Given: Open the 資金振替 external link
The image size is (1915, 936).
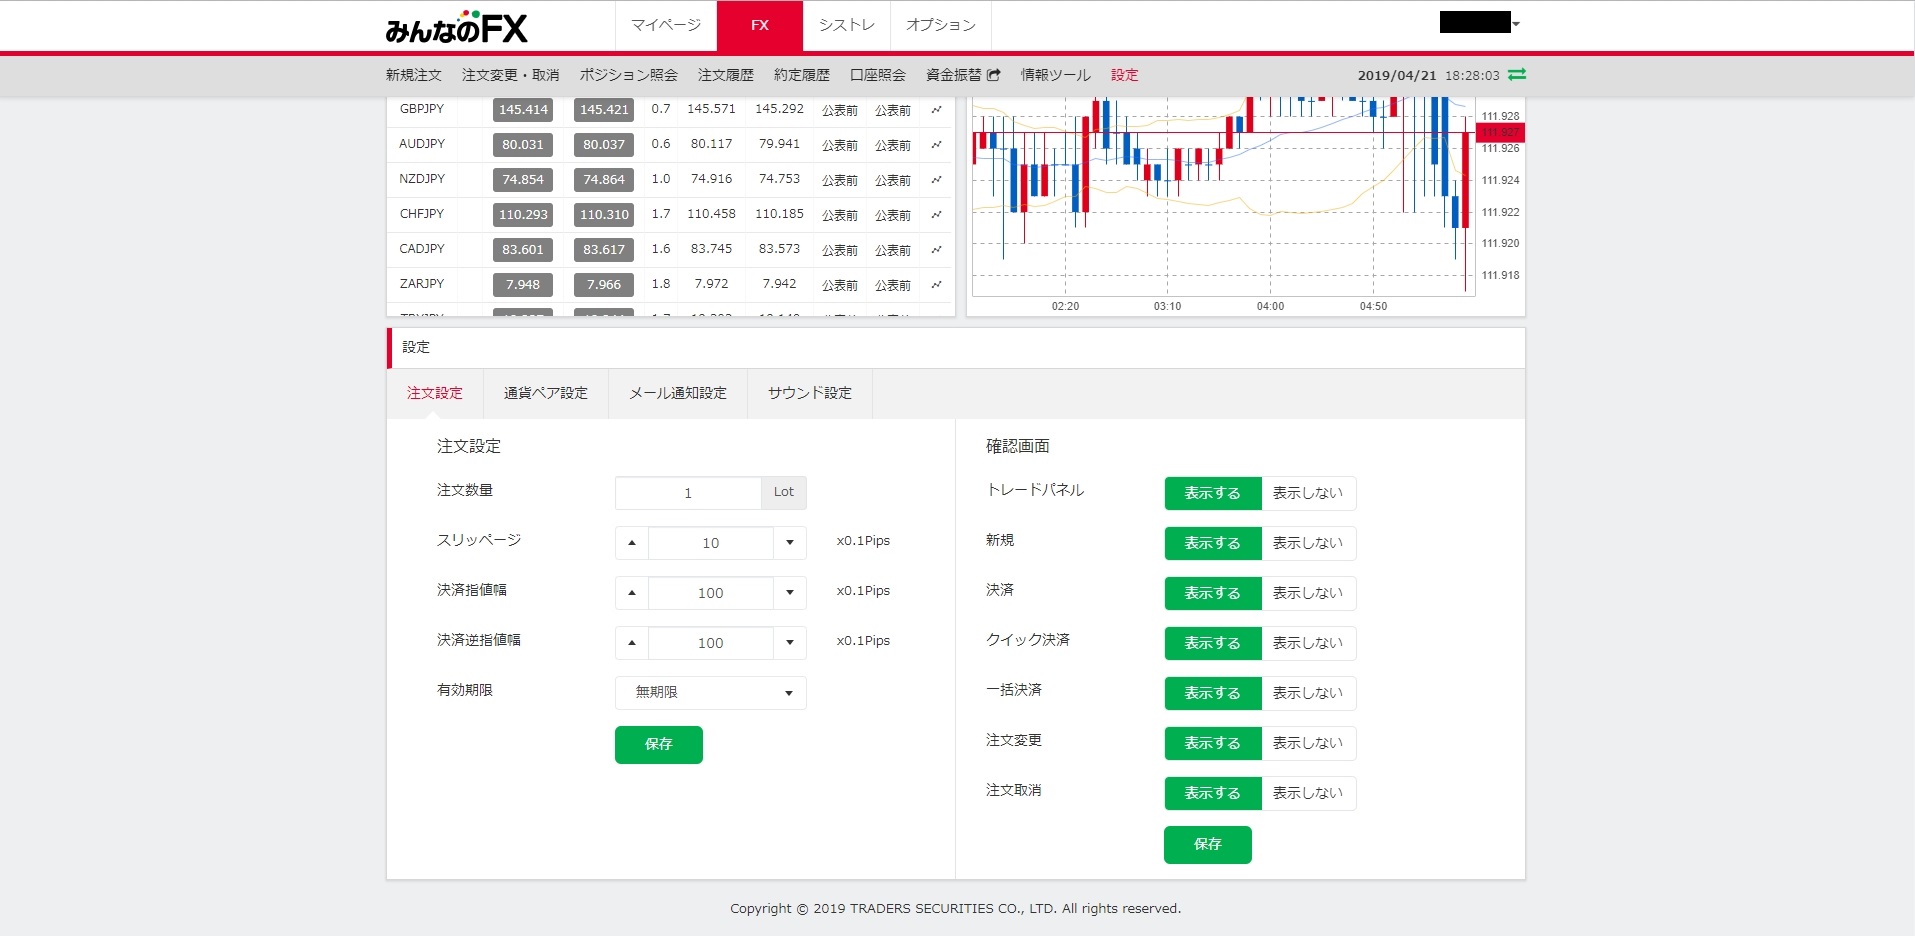Looking at the screenshot, I should tap(962, 75).
